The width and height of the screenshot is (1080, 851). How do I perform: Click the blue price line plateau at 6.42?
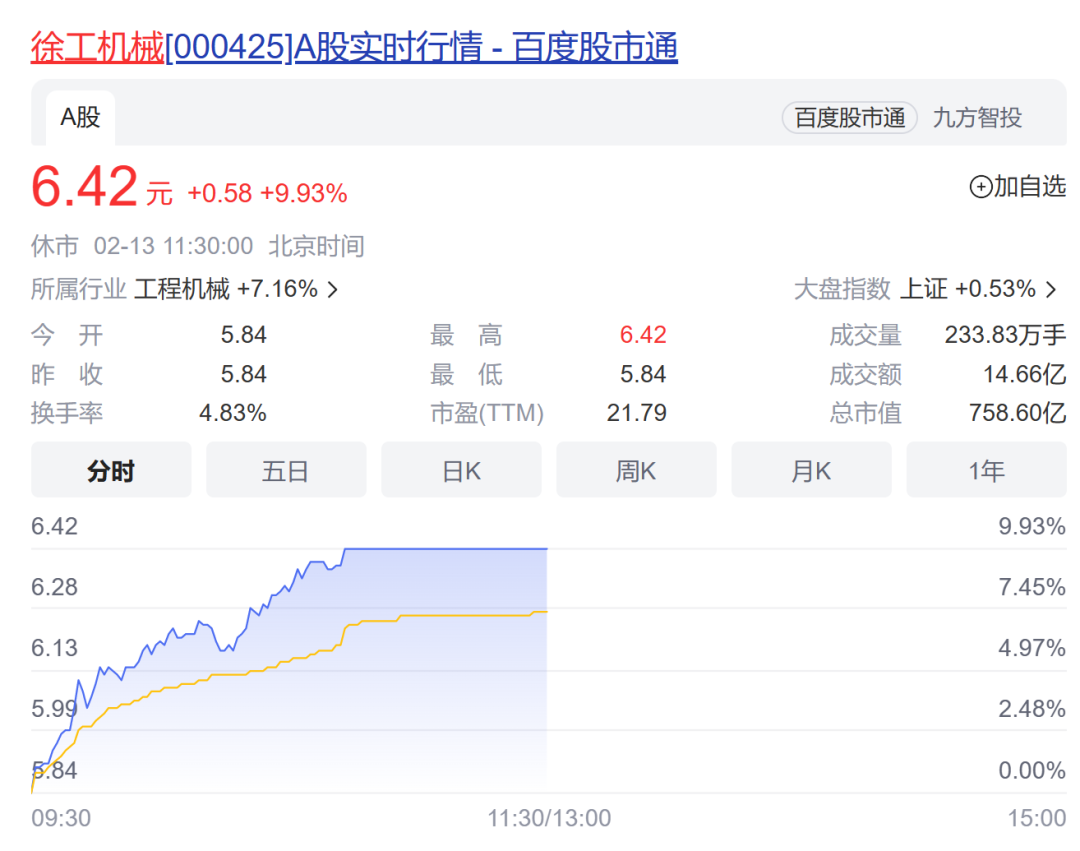pos(446,549)
